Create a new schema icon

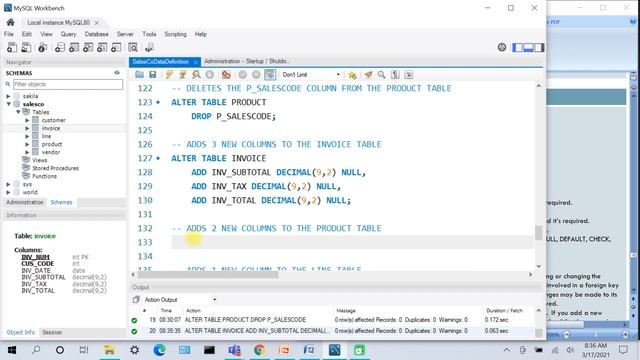(60, 47)
